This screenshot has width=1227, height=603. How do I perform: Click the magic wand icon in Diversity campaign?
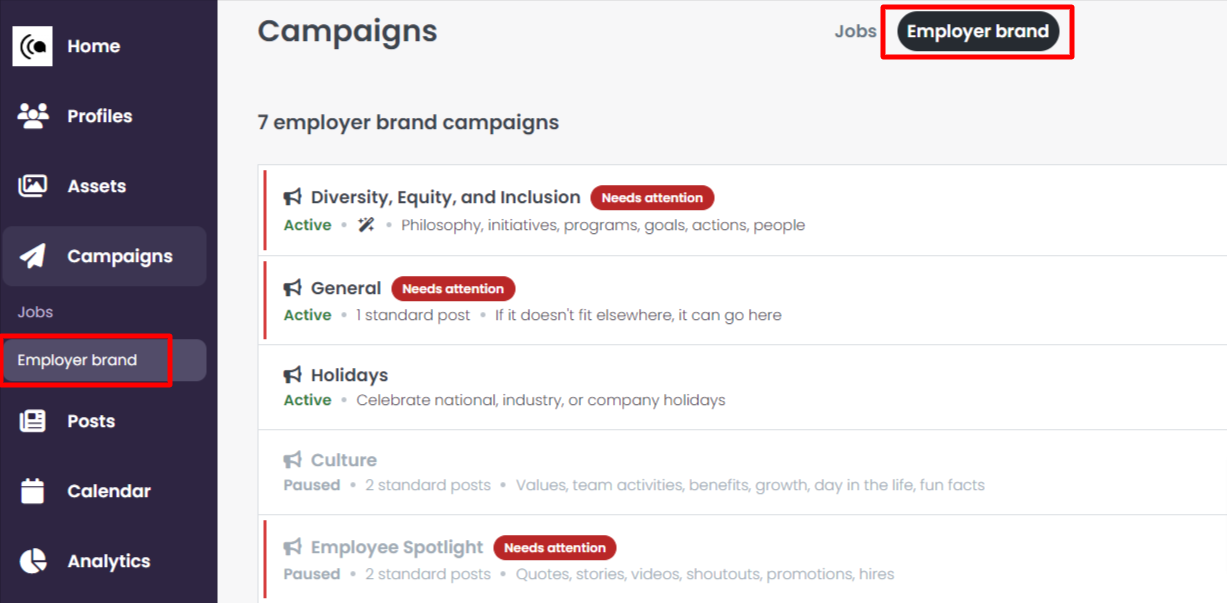366,225
